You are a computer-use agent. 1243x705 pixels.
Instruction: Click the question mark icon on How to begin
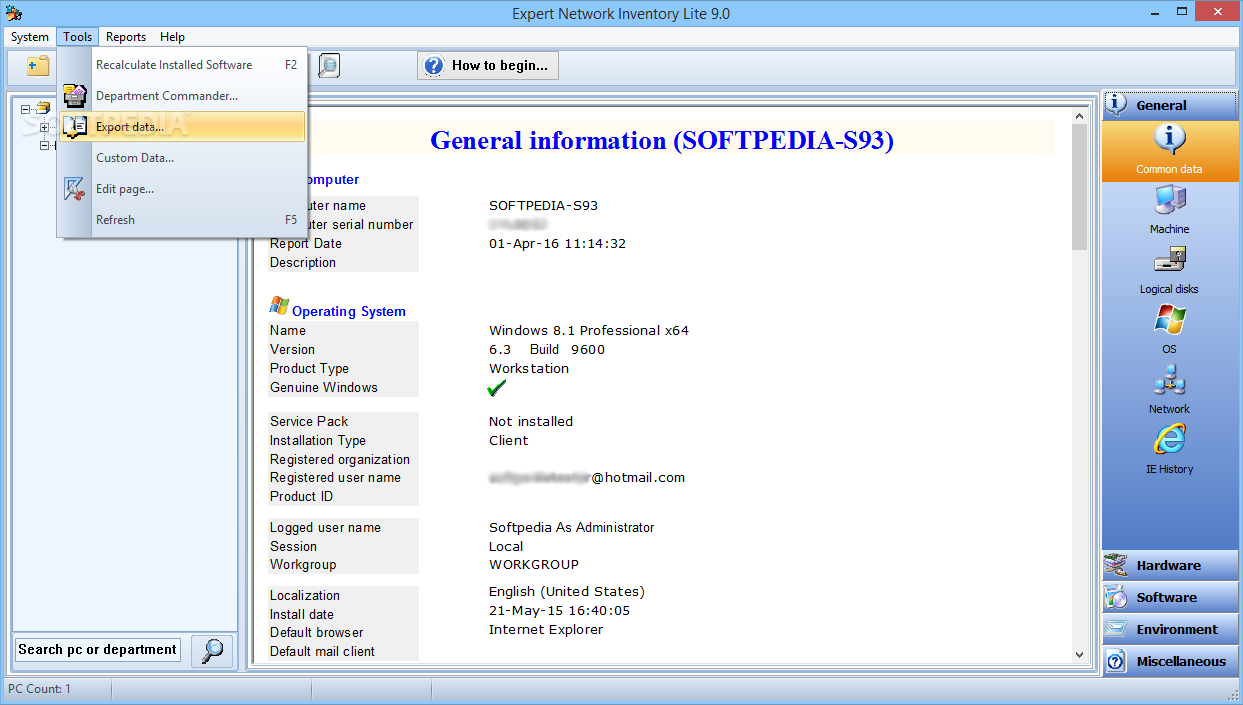tap(434, 66)
